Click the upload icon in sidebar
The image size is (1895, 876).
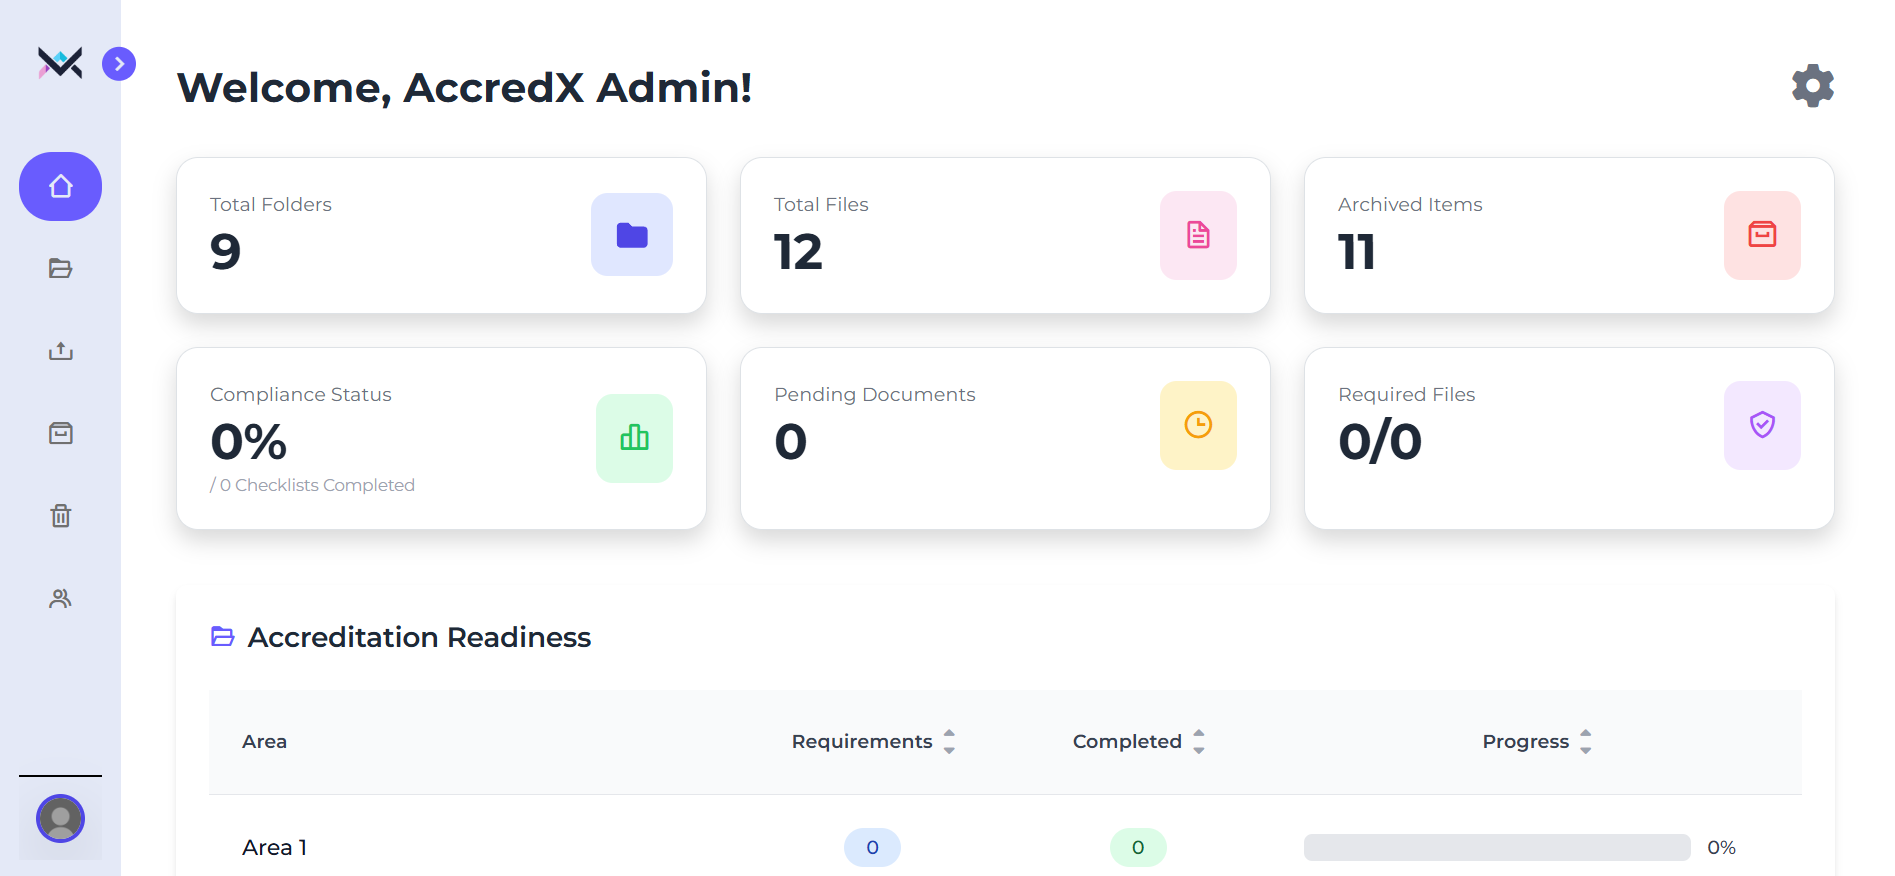(60, 351)
